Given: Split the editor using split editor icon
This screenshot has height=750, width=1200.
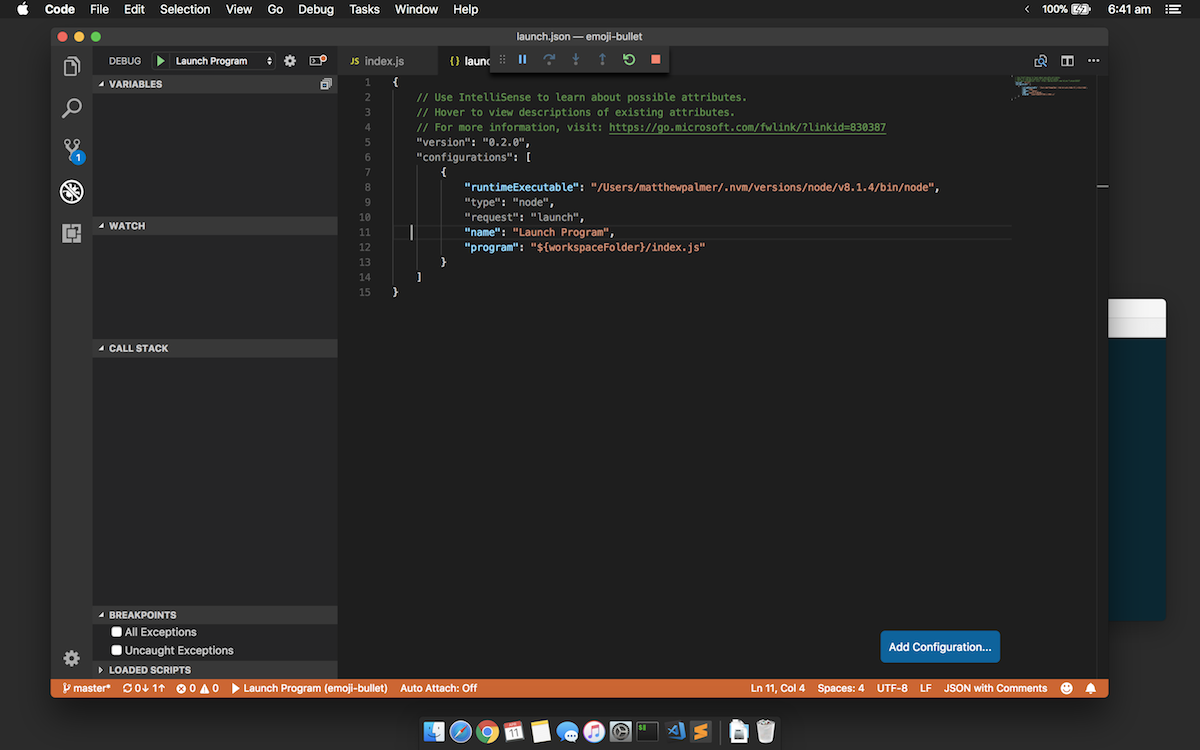Looking at the screenshot, I should tap(1068, 60).
